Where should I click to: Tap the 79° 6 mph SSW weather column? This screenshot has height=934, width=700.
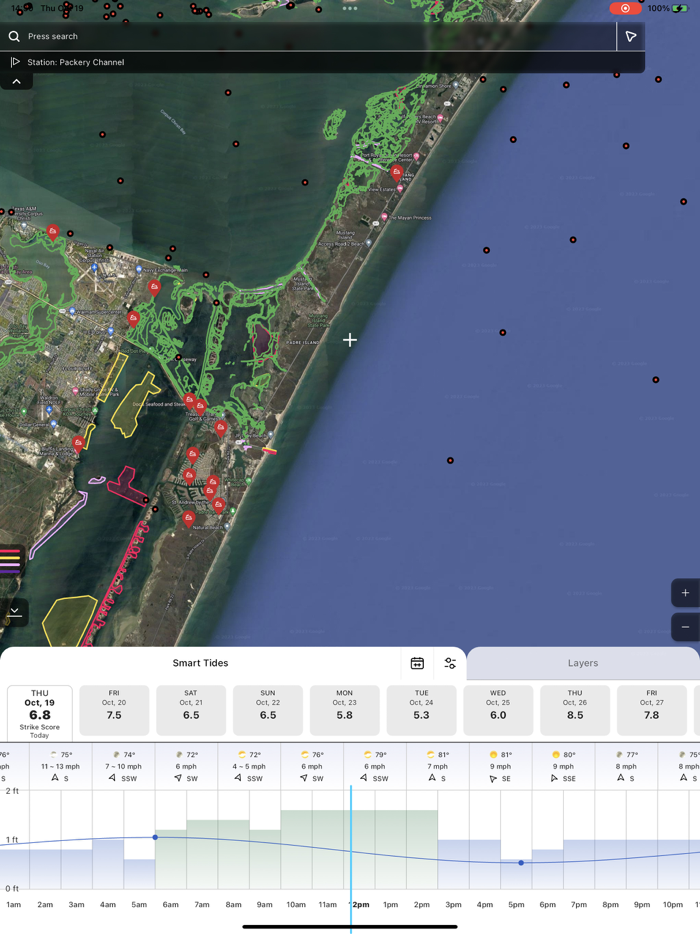tap(375, 766)
